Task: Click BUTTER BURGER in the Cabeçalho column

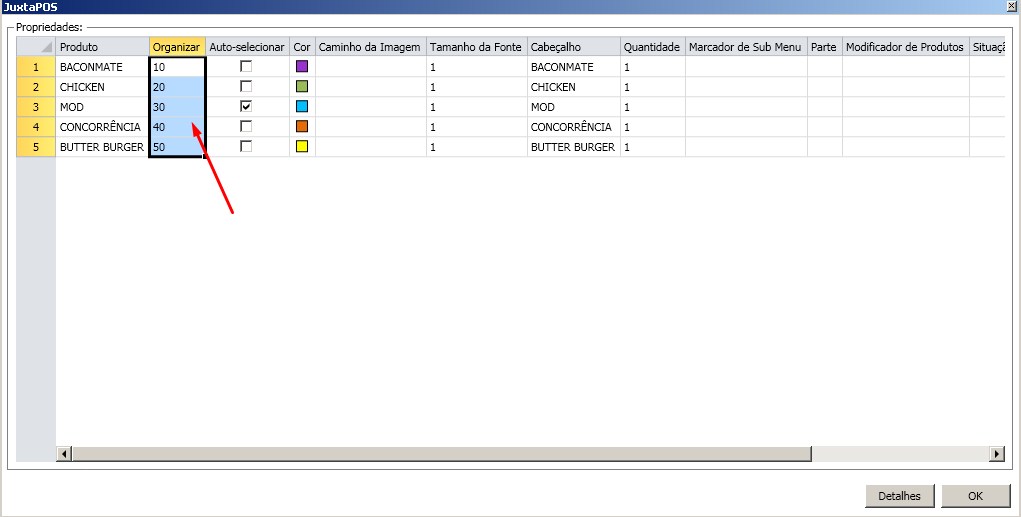Action: (x=573, y=147)
